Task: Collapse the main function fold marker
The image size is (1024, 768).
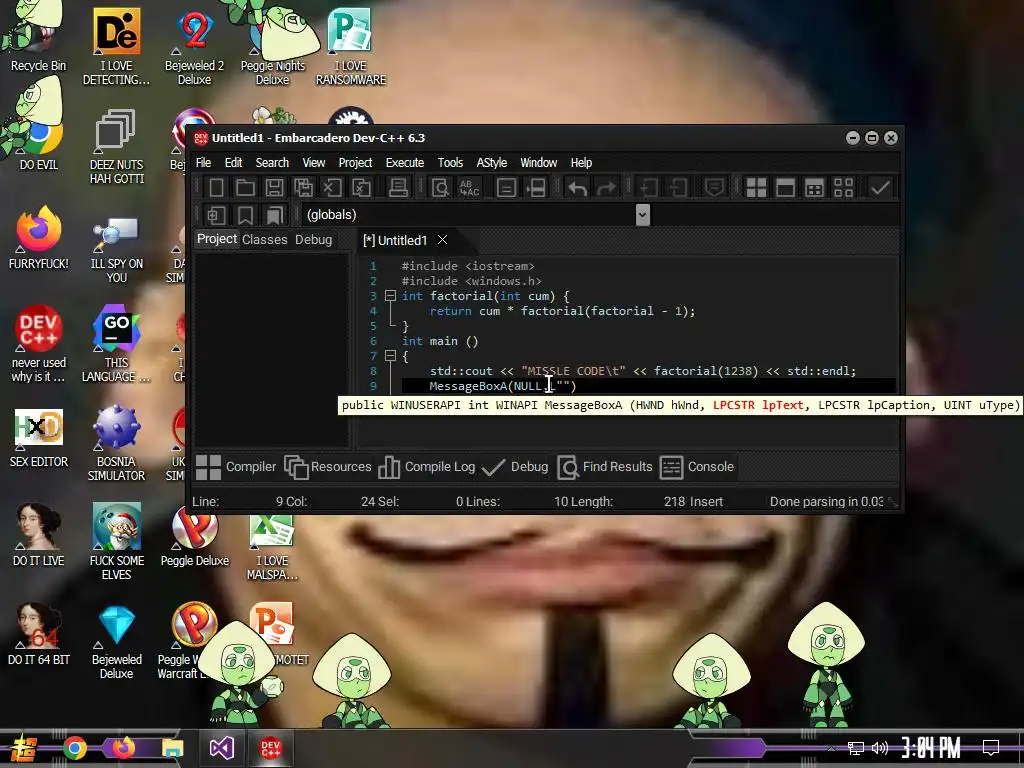Action: point(391,356)
